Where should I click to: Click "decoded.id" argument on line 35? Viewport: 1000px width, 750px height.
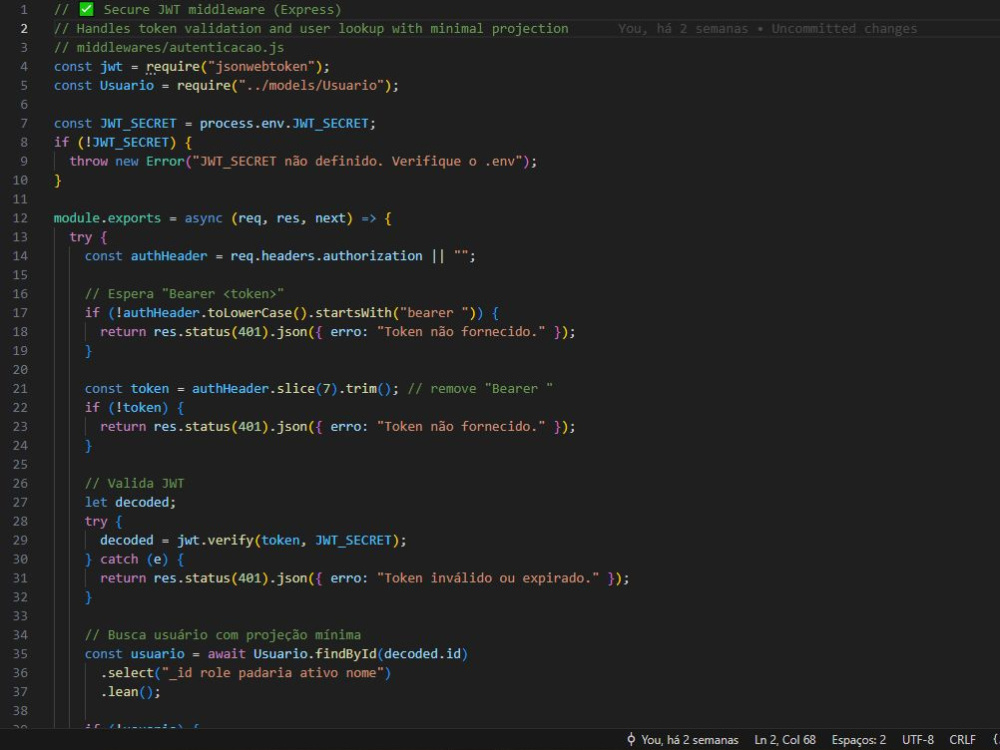(422, 654)
